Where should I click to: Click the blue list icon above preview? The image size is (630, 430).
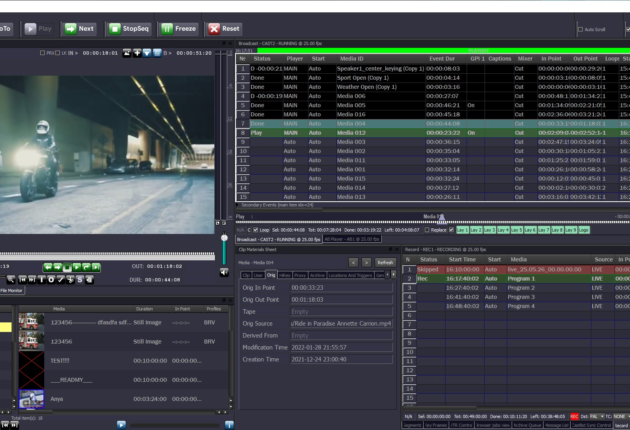[157, 53]
